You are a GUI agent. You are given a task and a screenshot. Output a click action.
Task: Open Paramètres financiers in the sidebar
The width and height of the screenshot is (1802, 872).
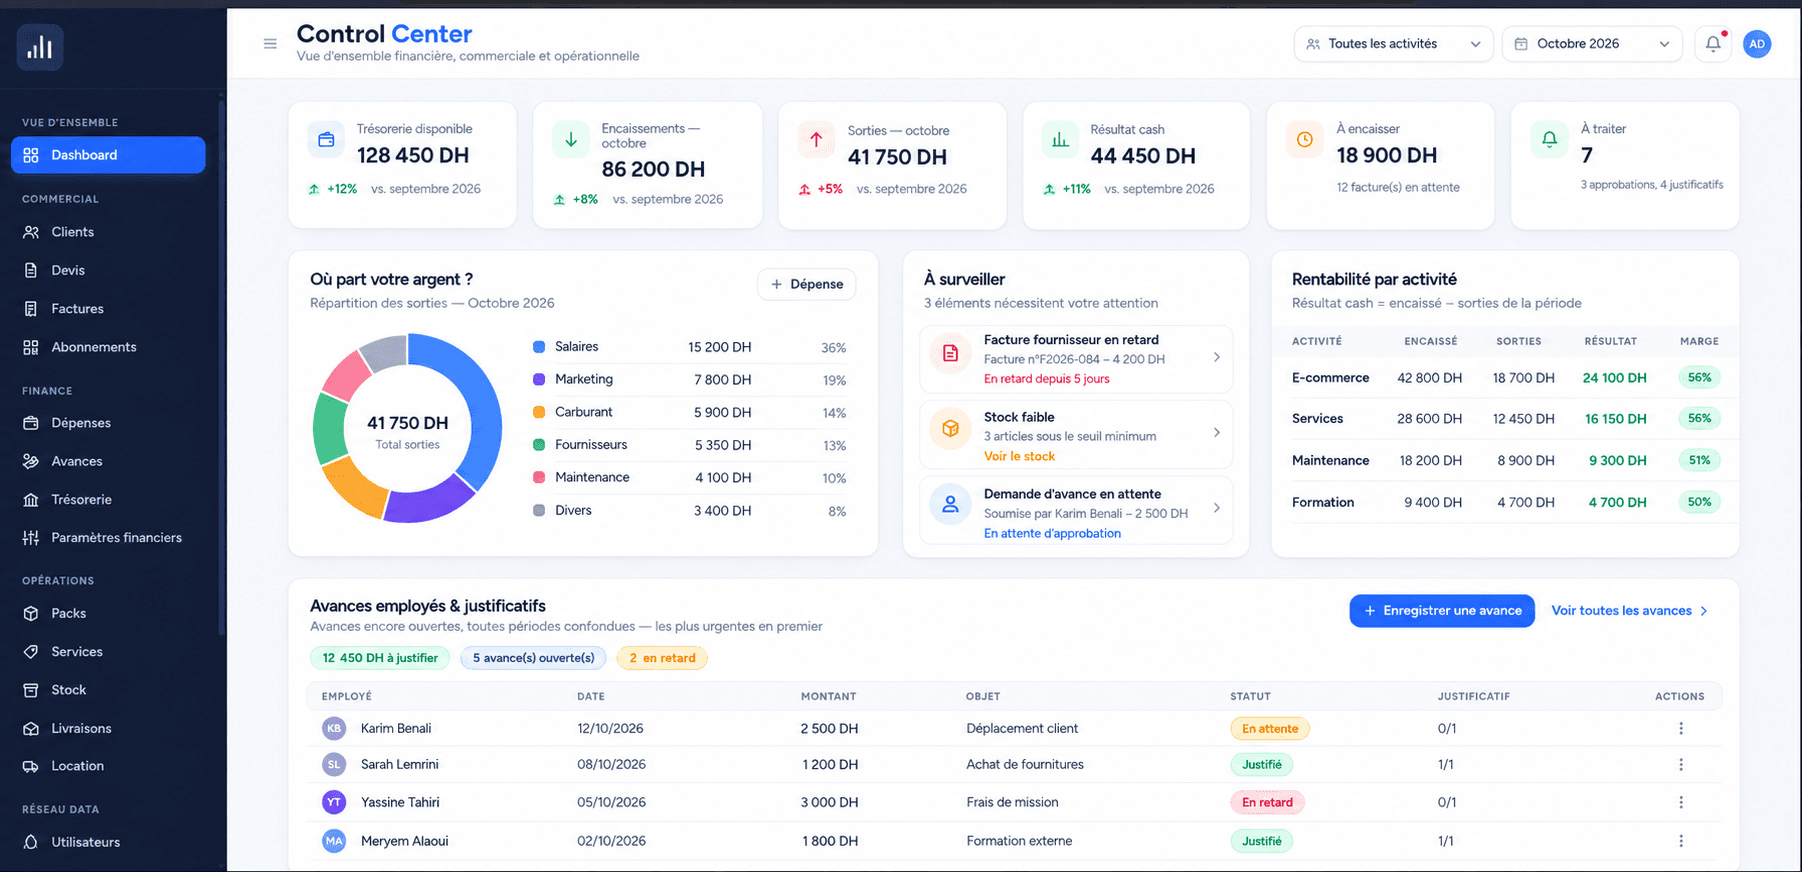(x=108, y=538)
